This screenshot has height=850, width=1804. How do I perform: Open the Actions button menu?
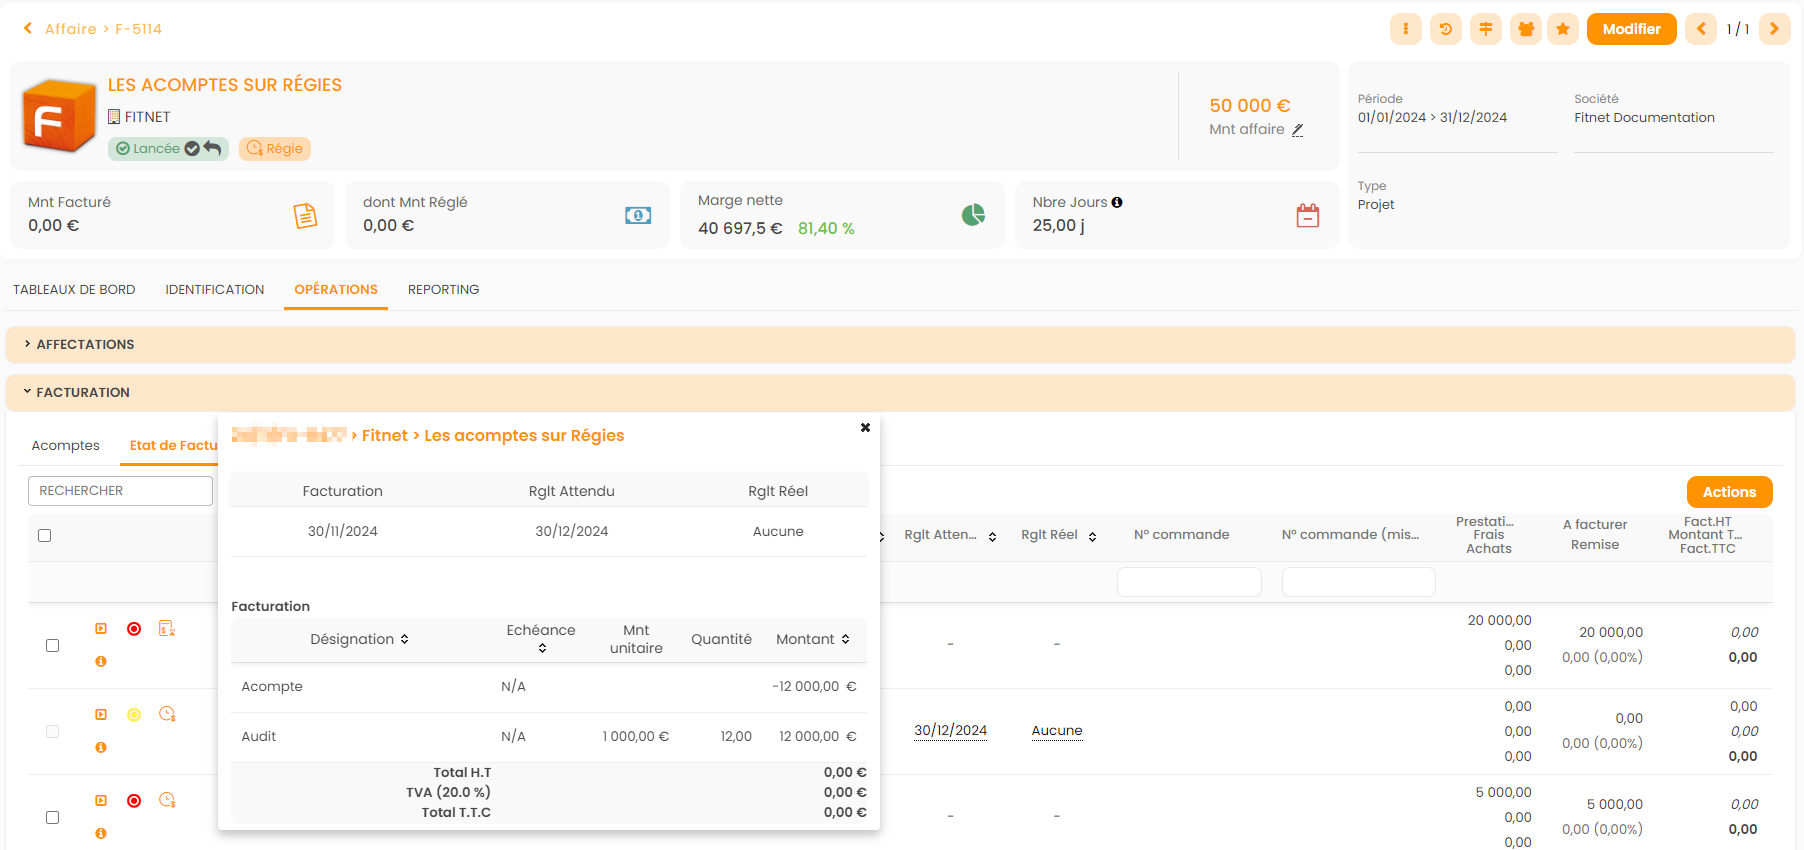point(1729,492)
